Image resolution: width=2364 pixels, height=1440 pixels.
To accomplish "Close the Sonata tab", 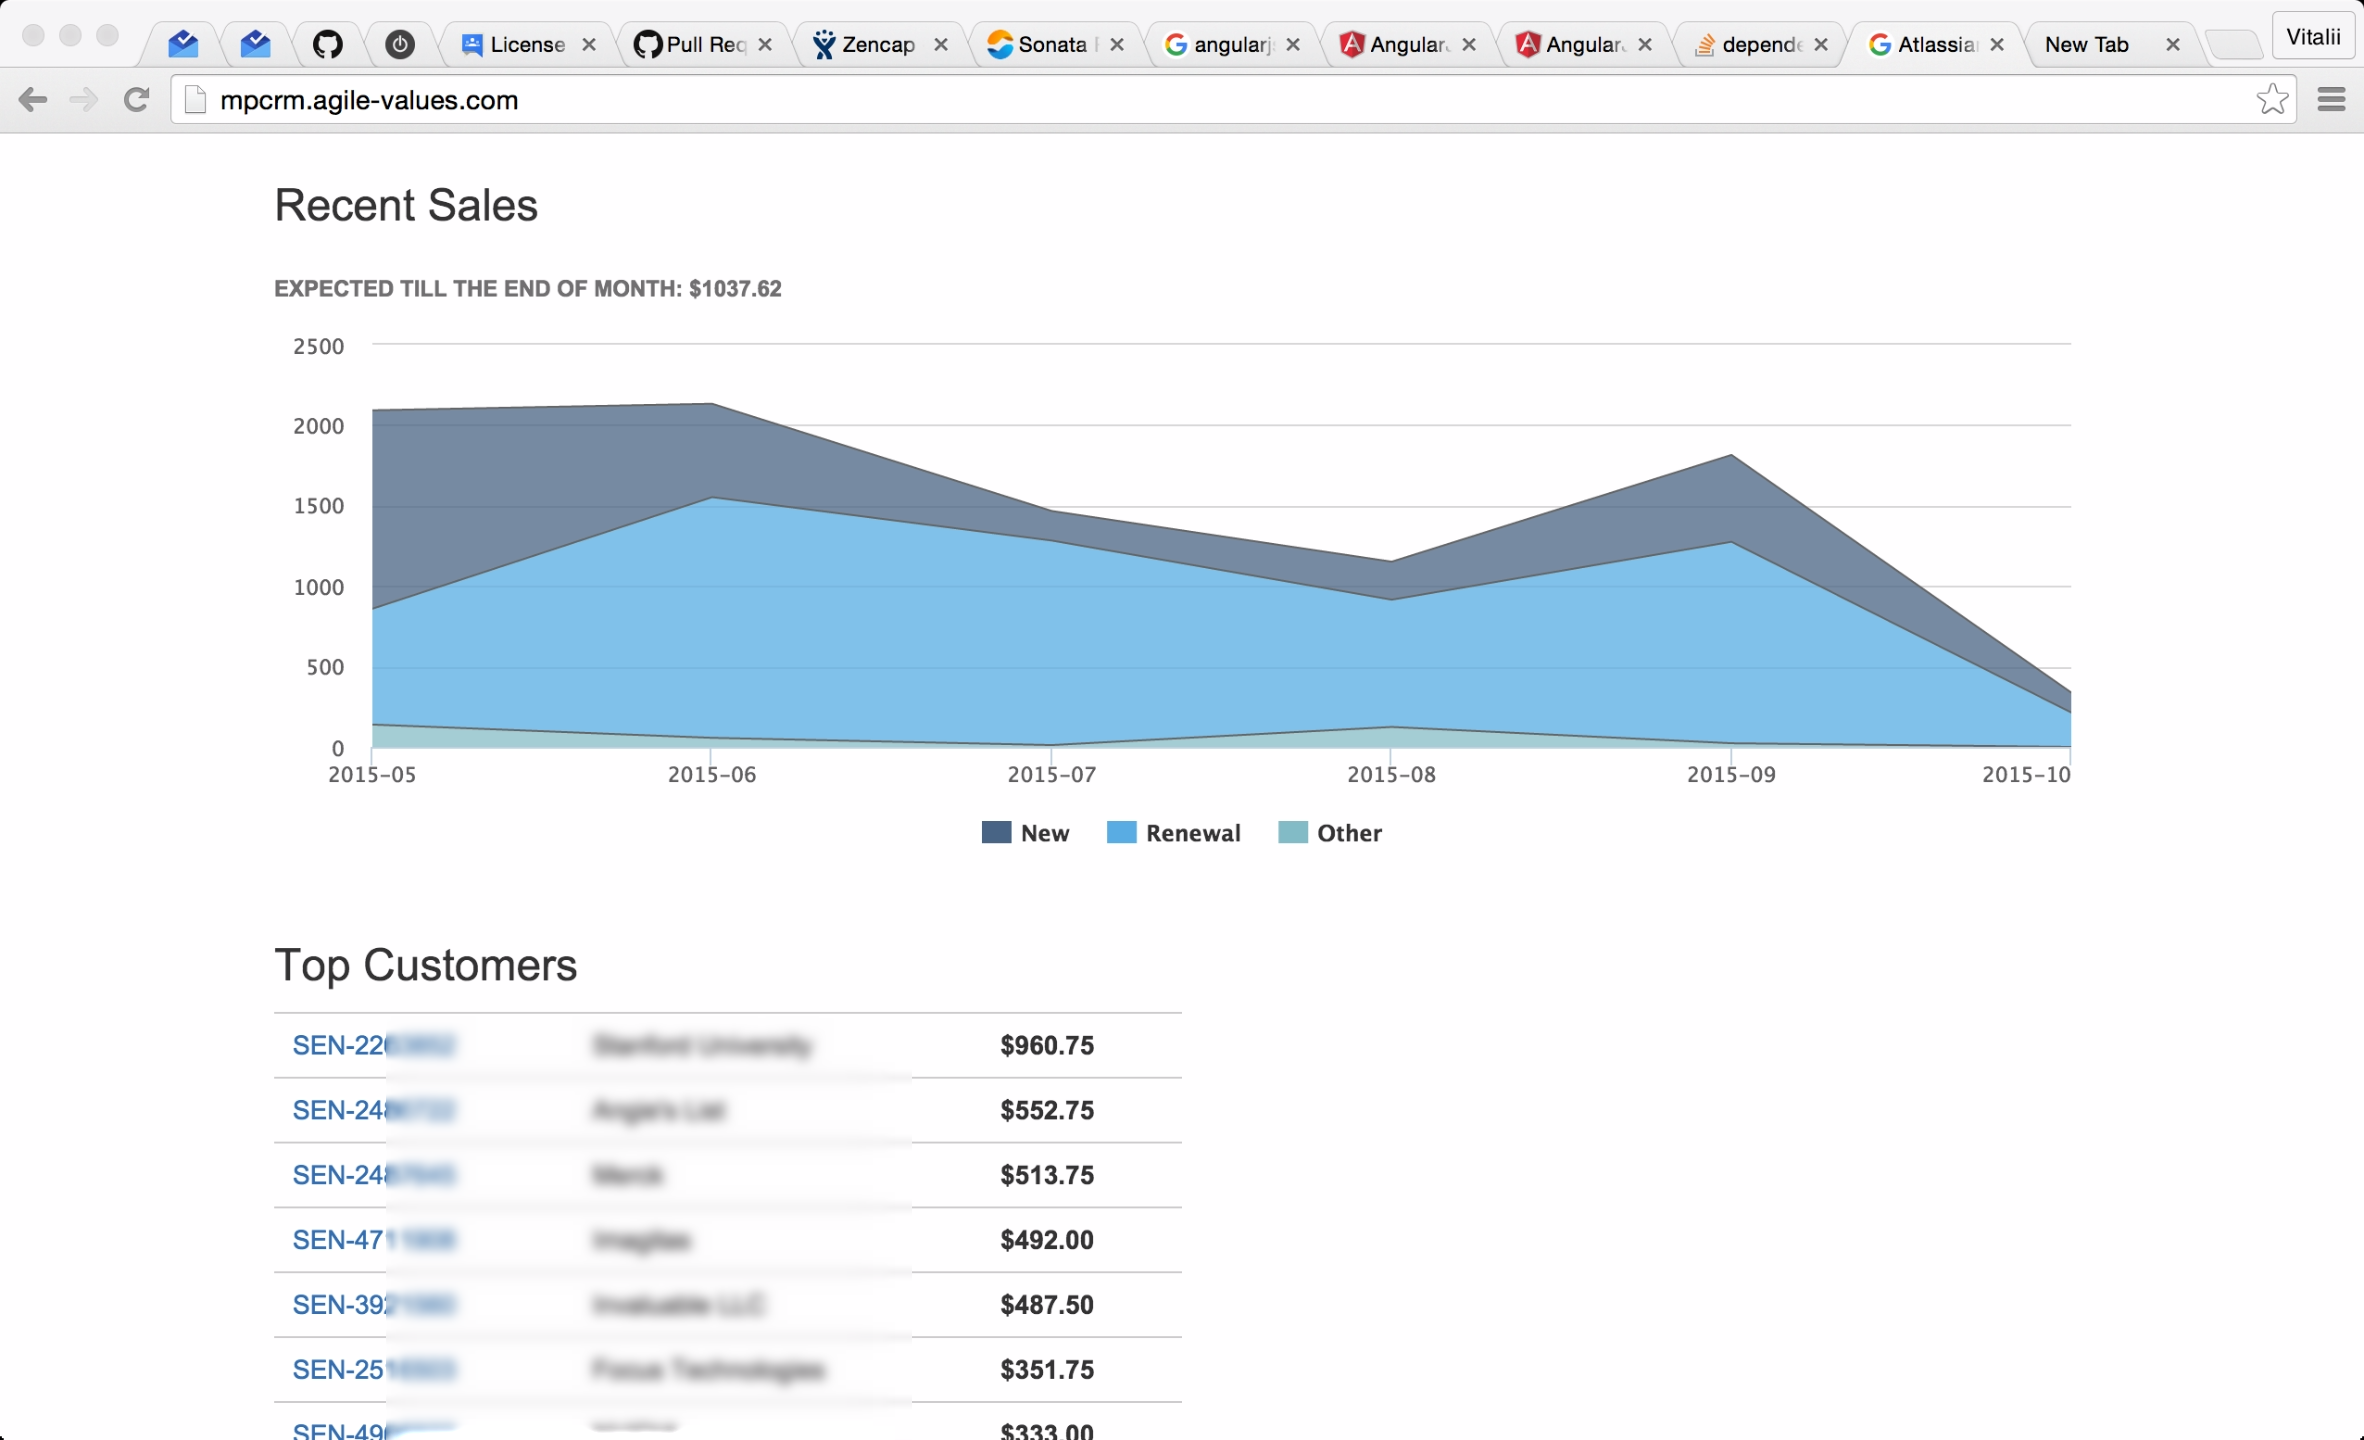I will pos(1117,44).
